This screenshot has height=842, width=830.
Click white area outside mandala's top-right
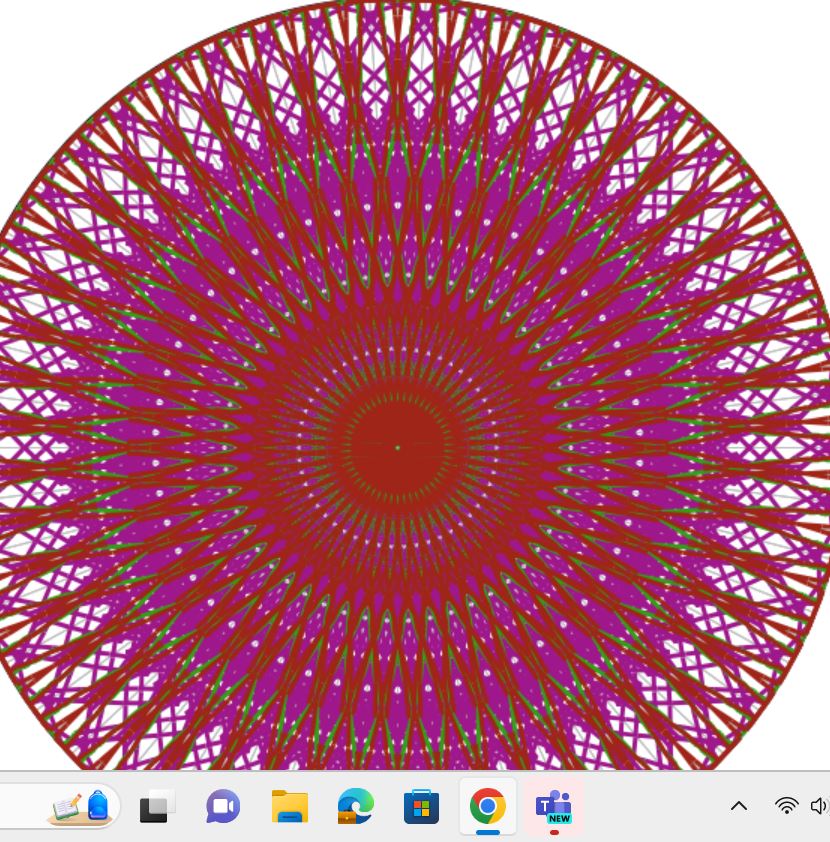pos(790,40)
